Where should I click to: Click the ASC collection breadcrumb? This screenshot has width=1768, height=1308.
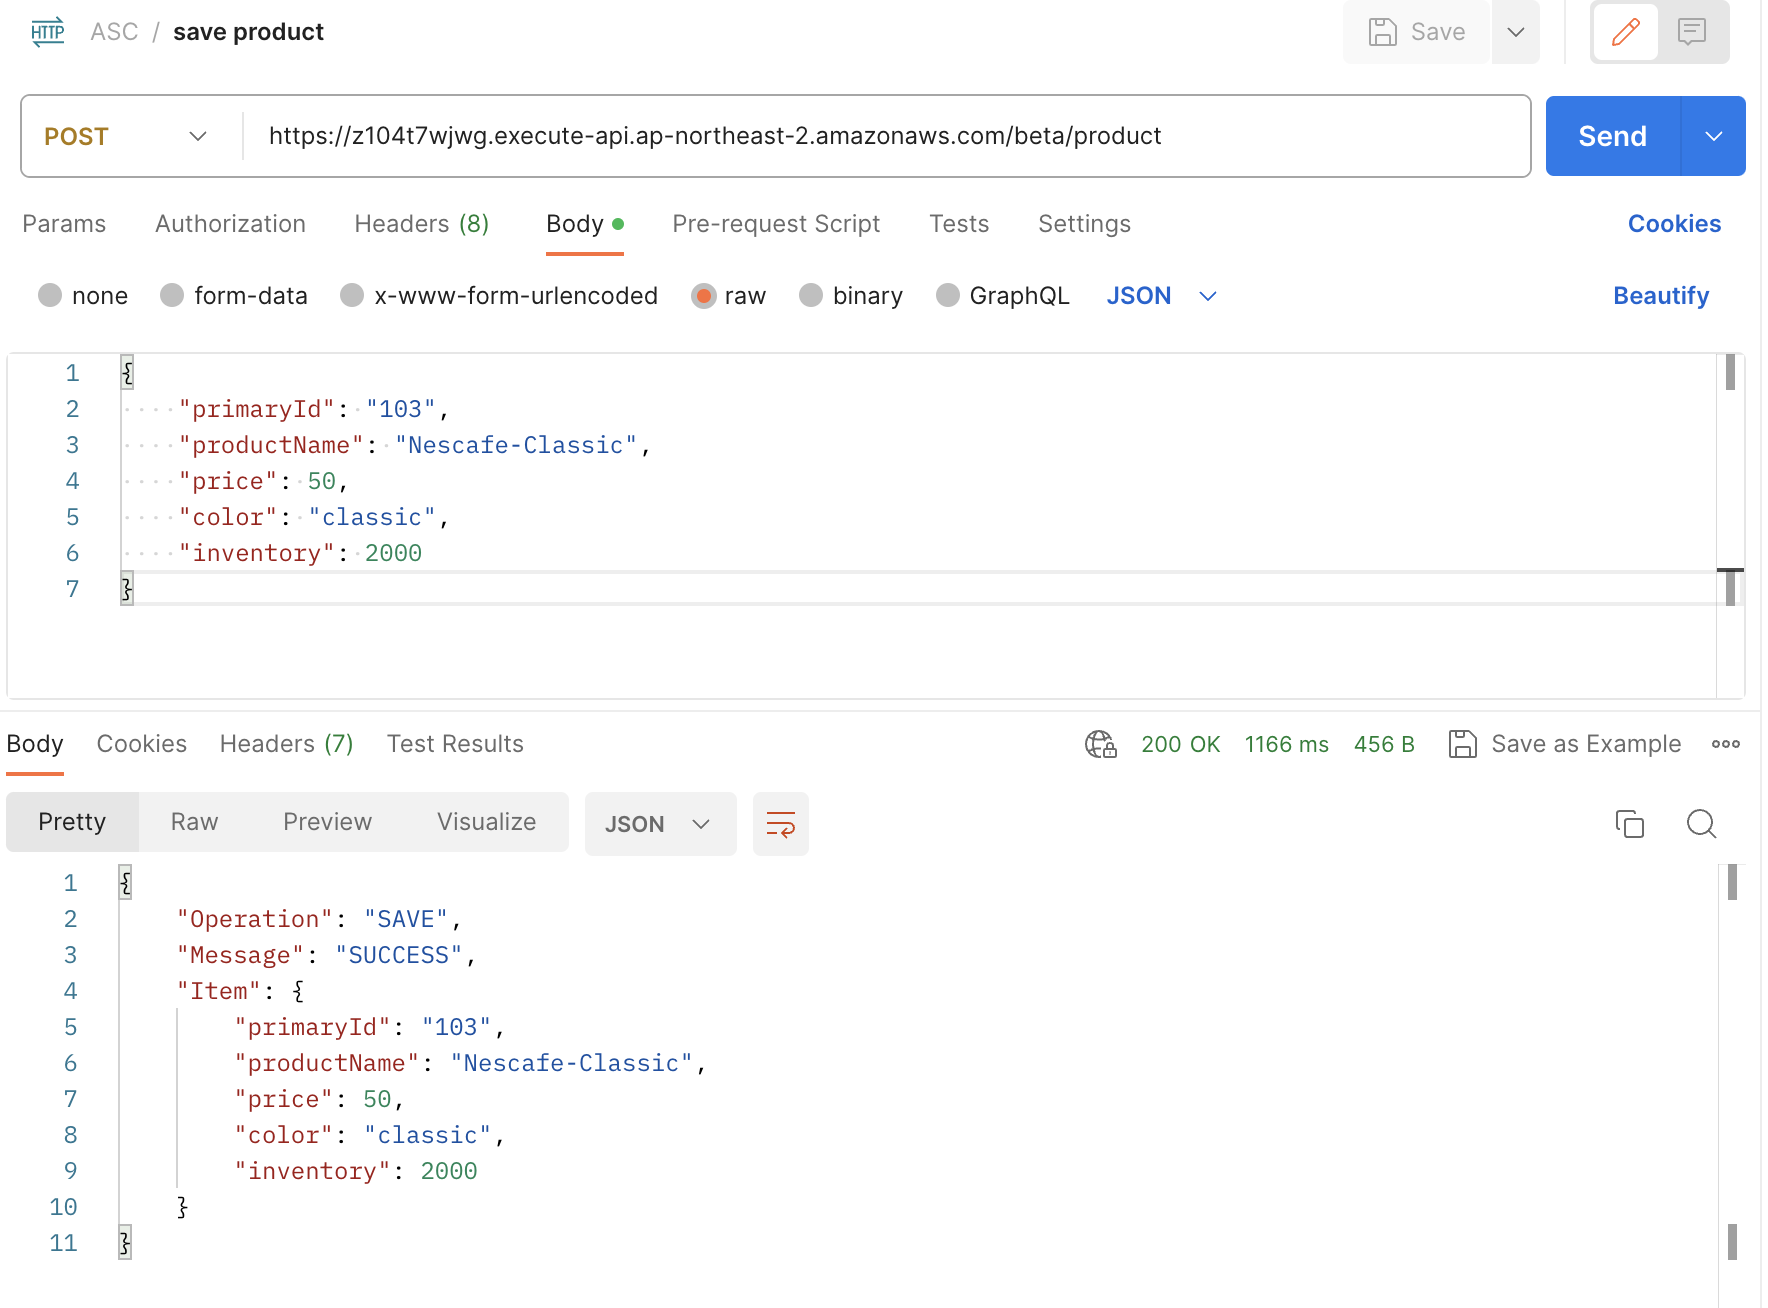point(114,32)
